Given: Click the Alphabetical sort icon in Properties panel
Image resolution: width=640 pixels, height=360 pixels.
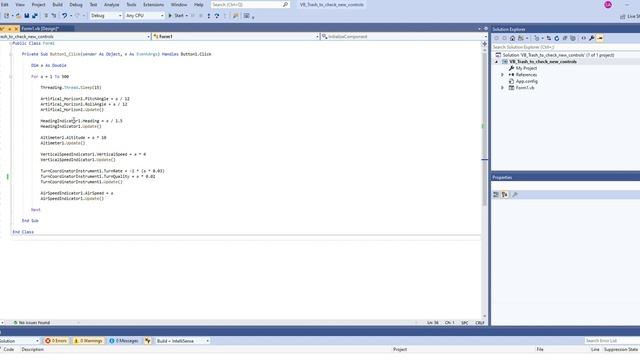Looking at the screenshot, I should pos(505,195).
